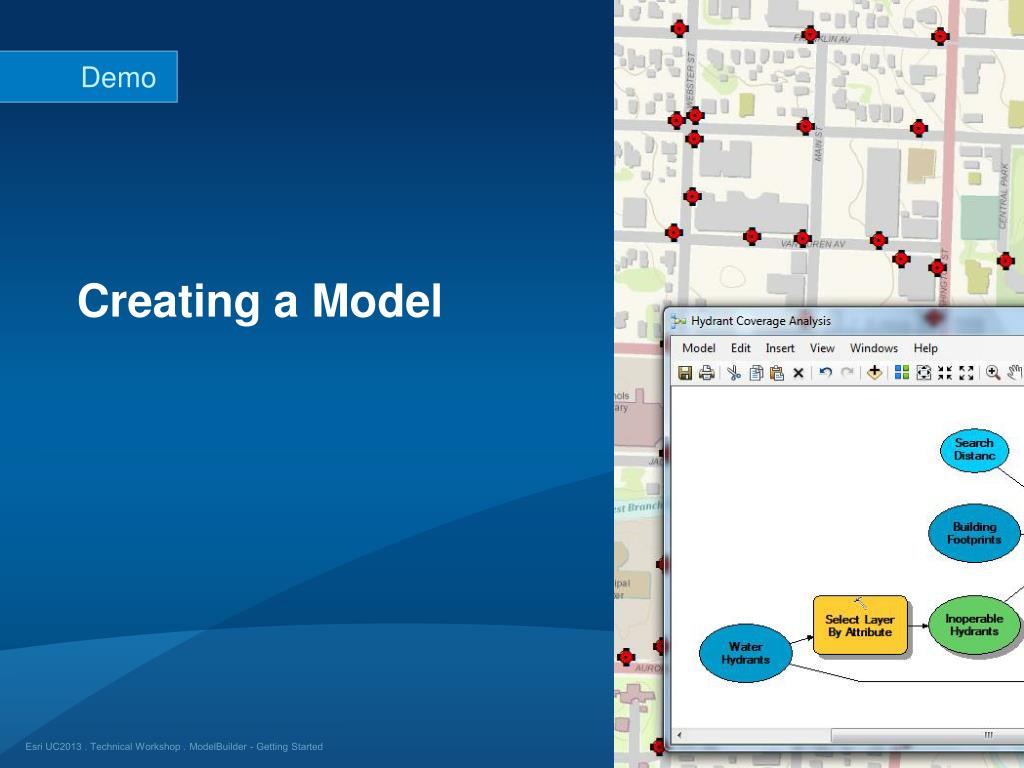1024x768 pixels.
Task: Save the Hydrant Coverage Analysis model
Action: [685, 373]
